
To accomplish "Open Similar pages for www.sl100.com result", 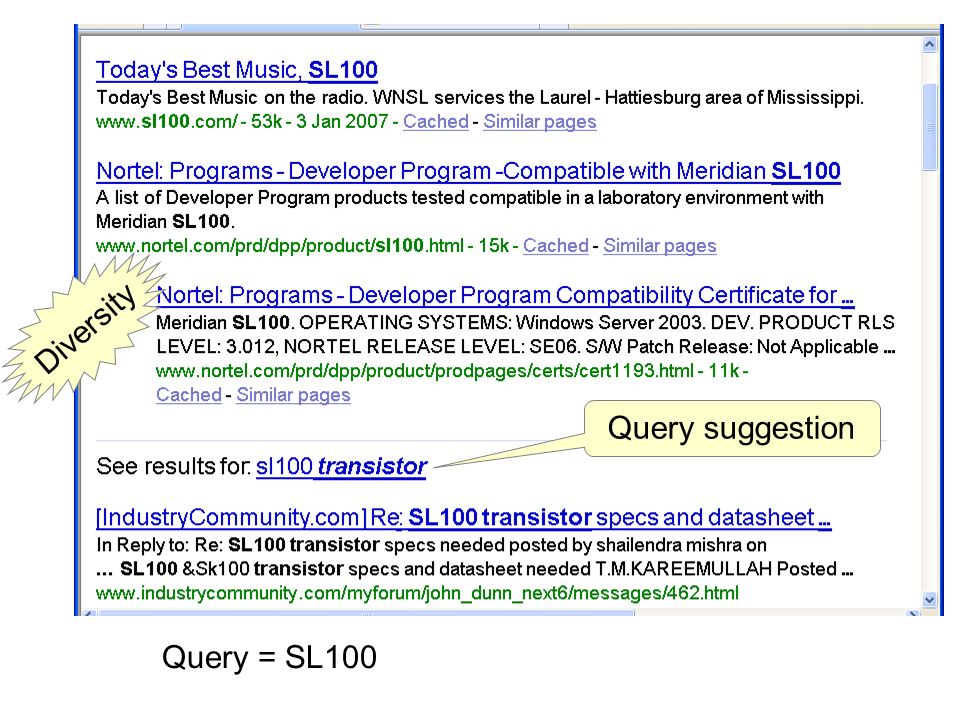I will [539, 121].
